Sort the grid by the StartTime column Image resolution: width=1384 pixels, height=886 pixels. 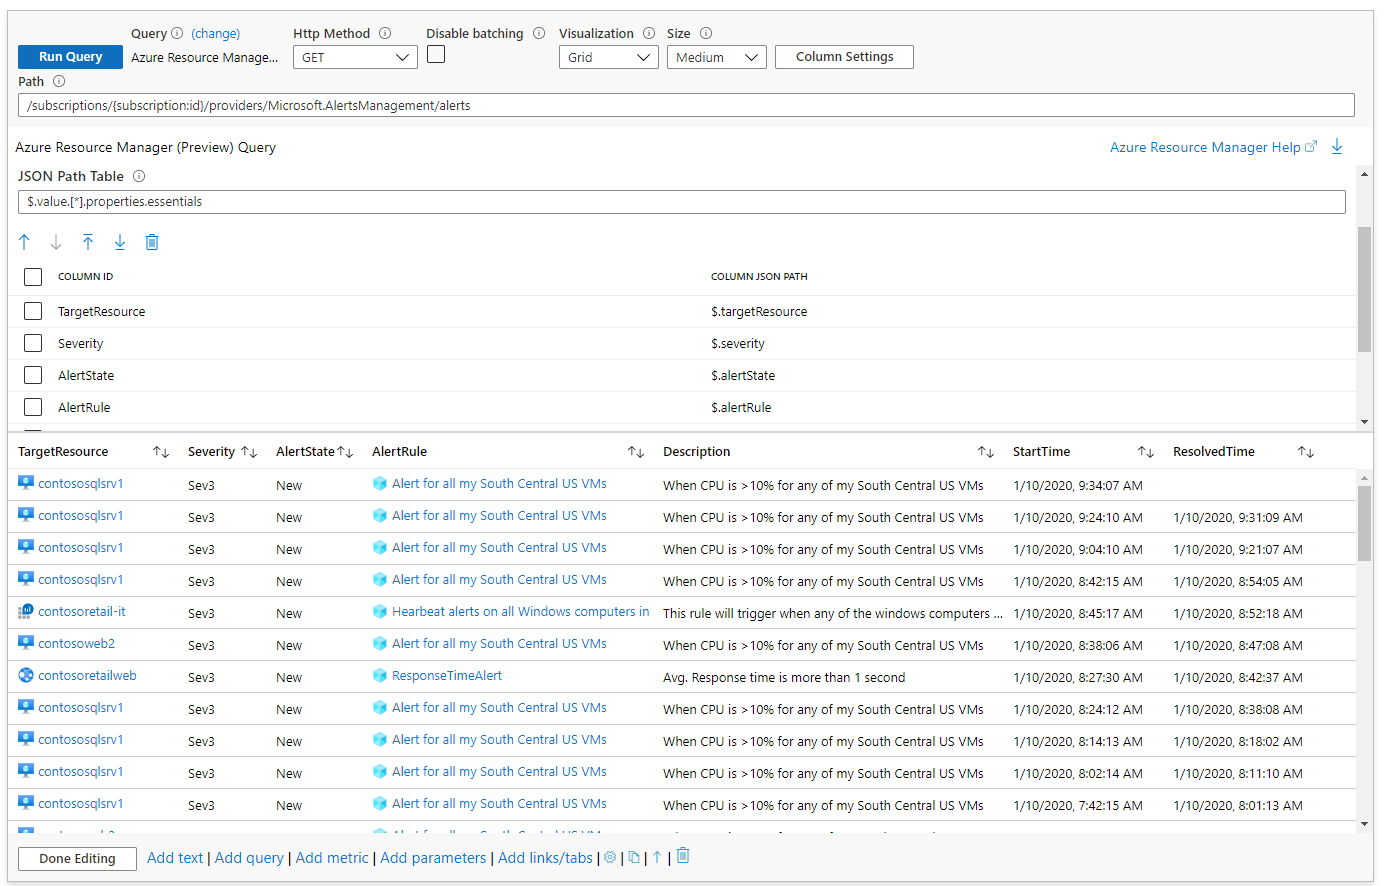tap(1145, 452)
